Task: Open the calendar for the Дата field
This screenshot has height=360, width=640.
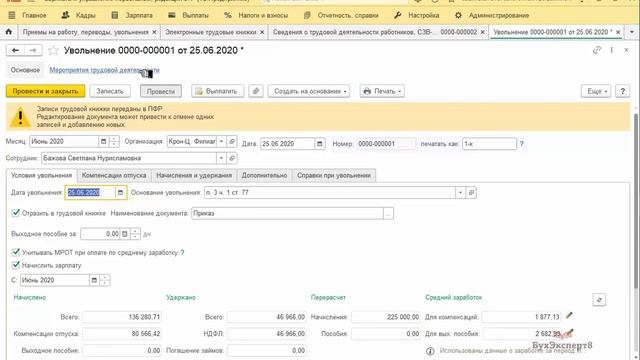Action: point(320,144)
